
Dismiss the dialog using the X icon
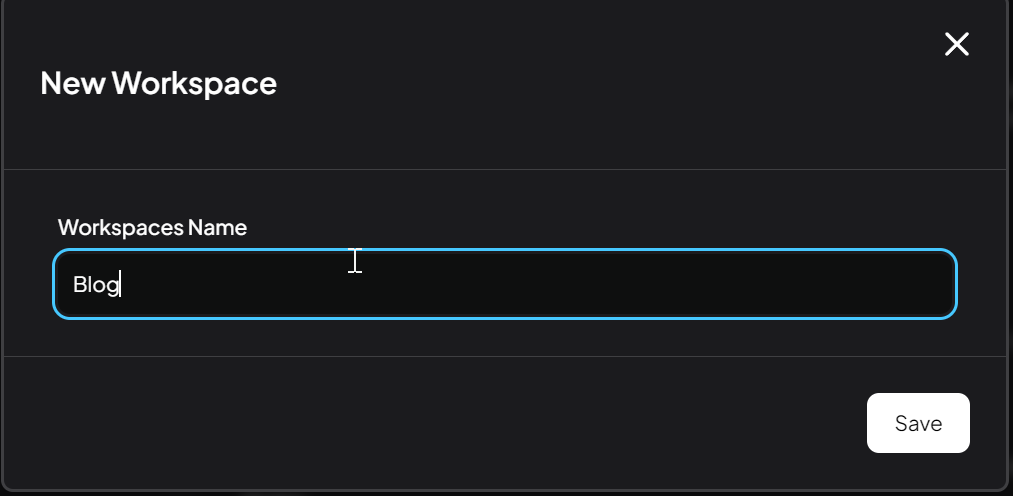coord(957,44)
